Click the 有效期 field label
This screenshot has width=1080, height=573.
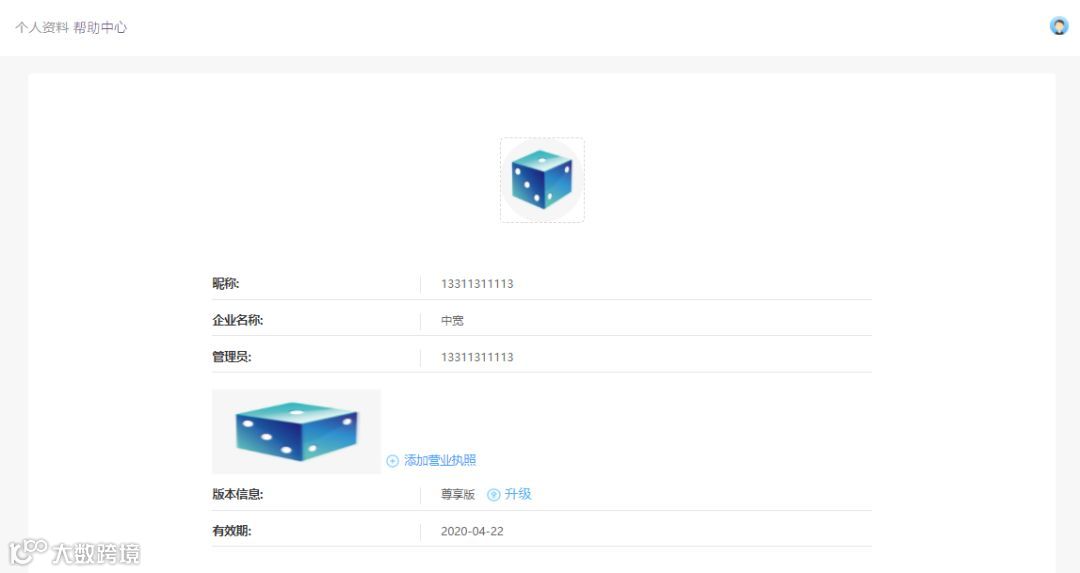tap(231, 531)
